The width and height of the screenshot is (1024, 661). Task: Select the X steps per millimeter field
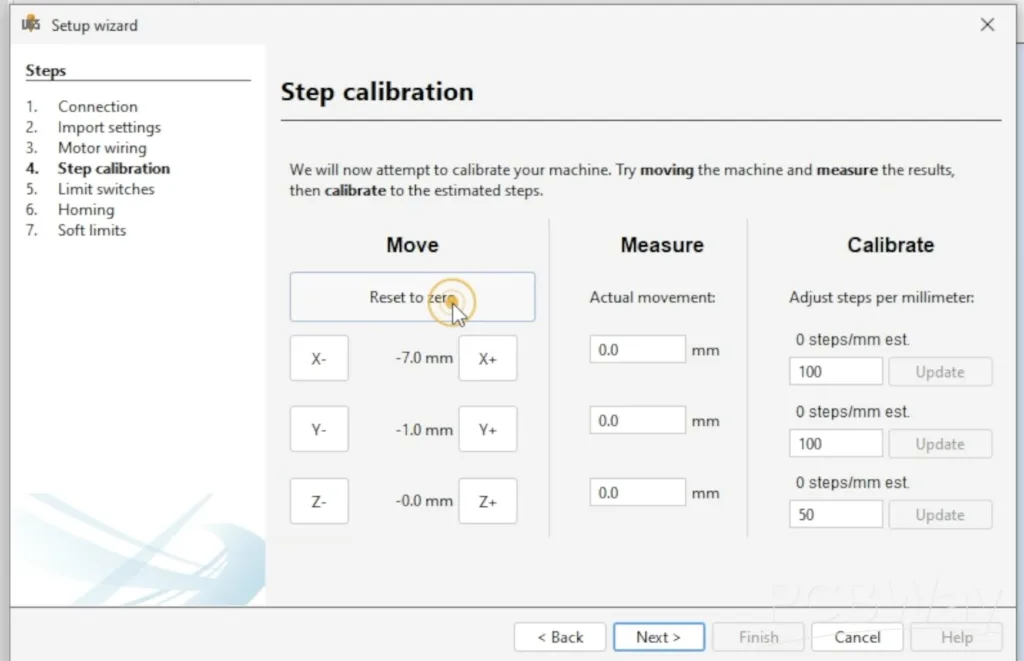[835, 372]
